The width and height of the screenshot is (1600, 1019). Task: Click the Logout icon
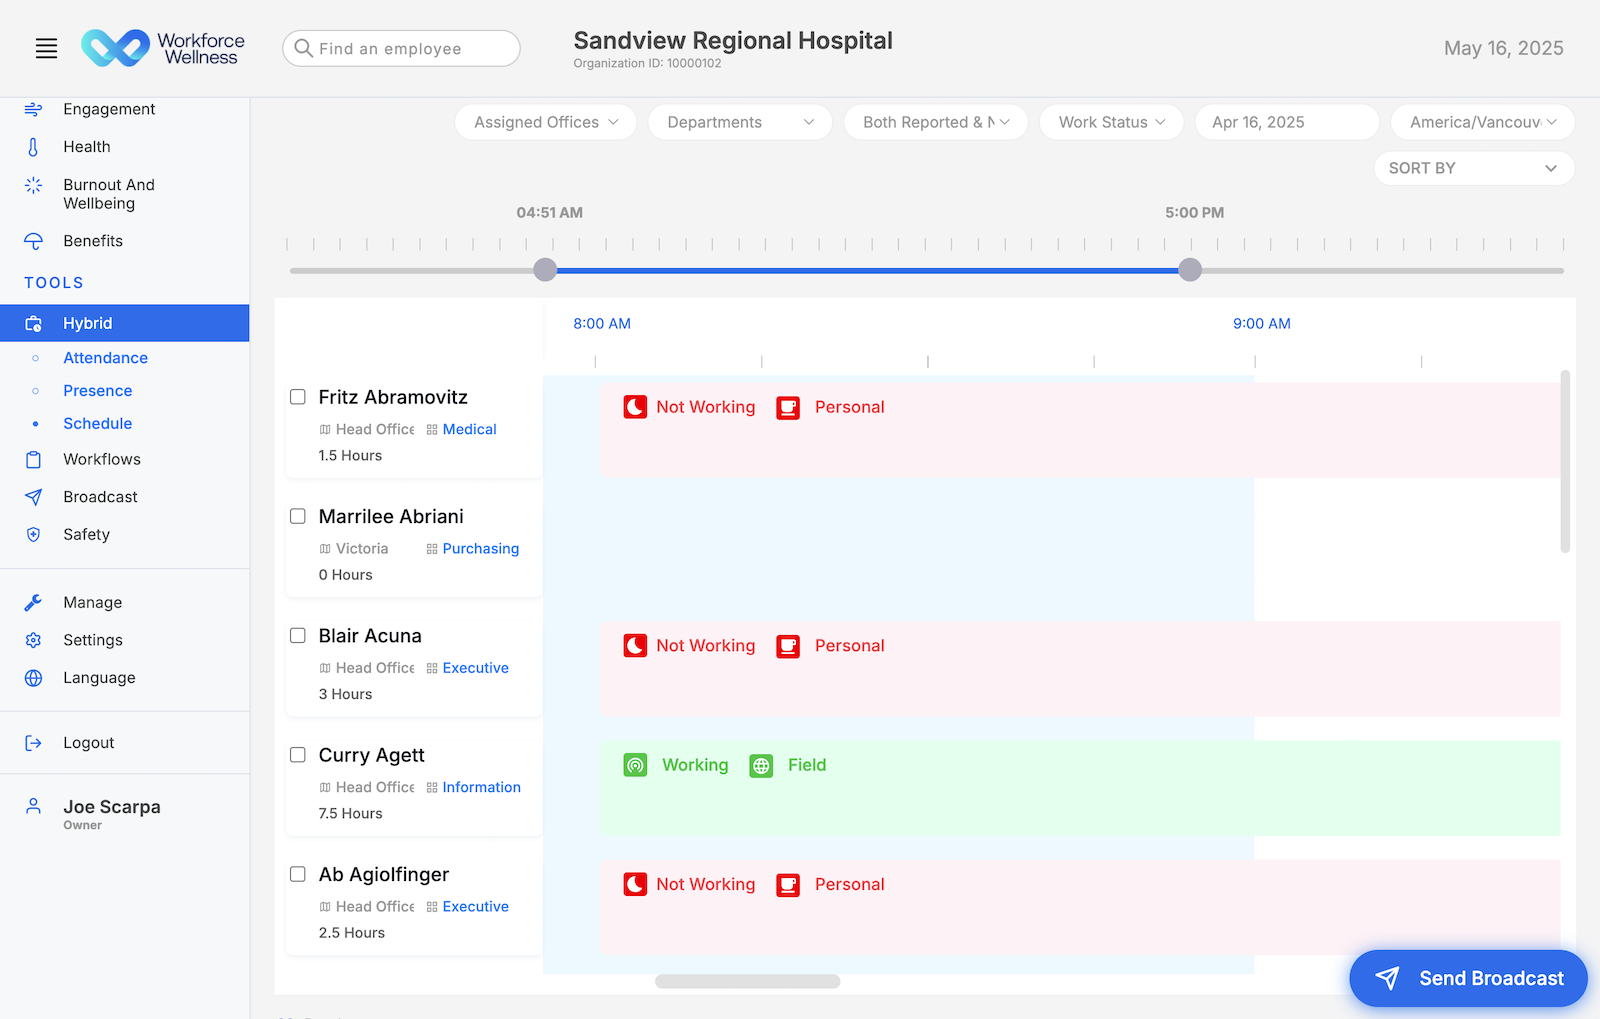point(33,742)
